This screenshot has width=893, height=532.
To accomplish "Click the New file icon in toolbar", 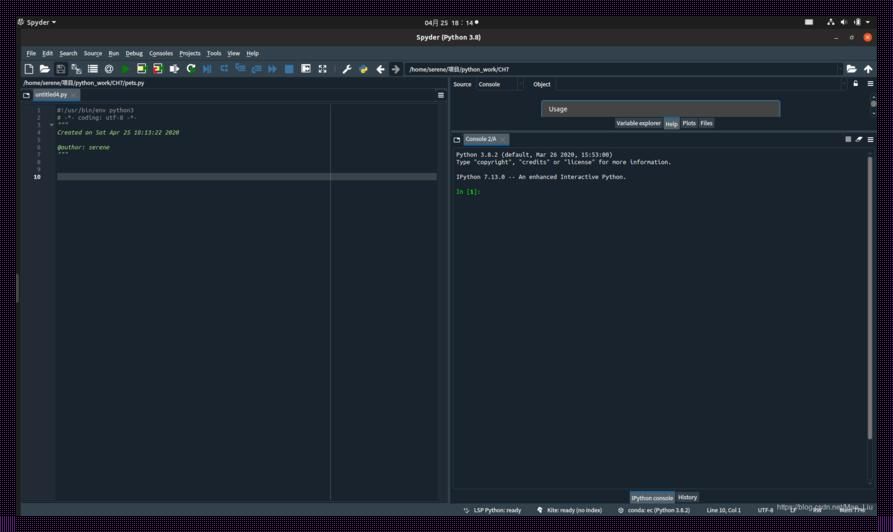I will click(x=28, y=69).
